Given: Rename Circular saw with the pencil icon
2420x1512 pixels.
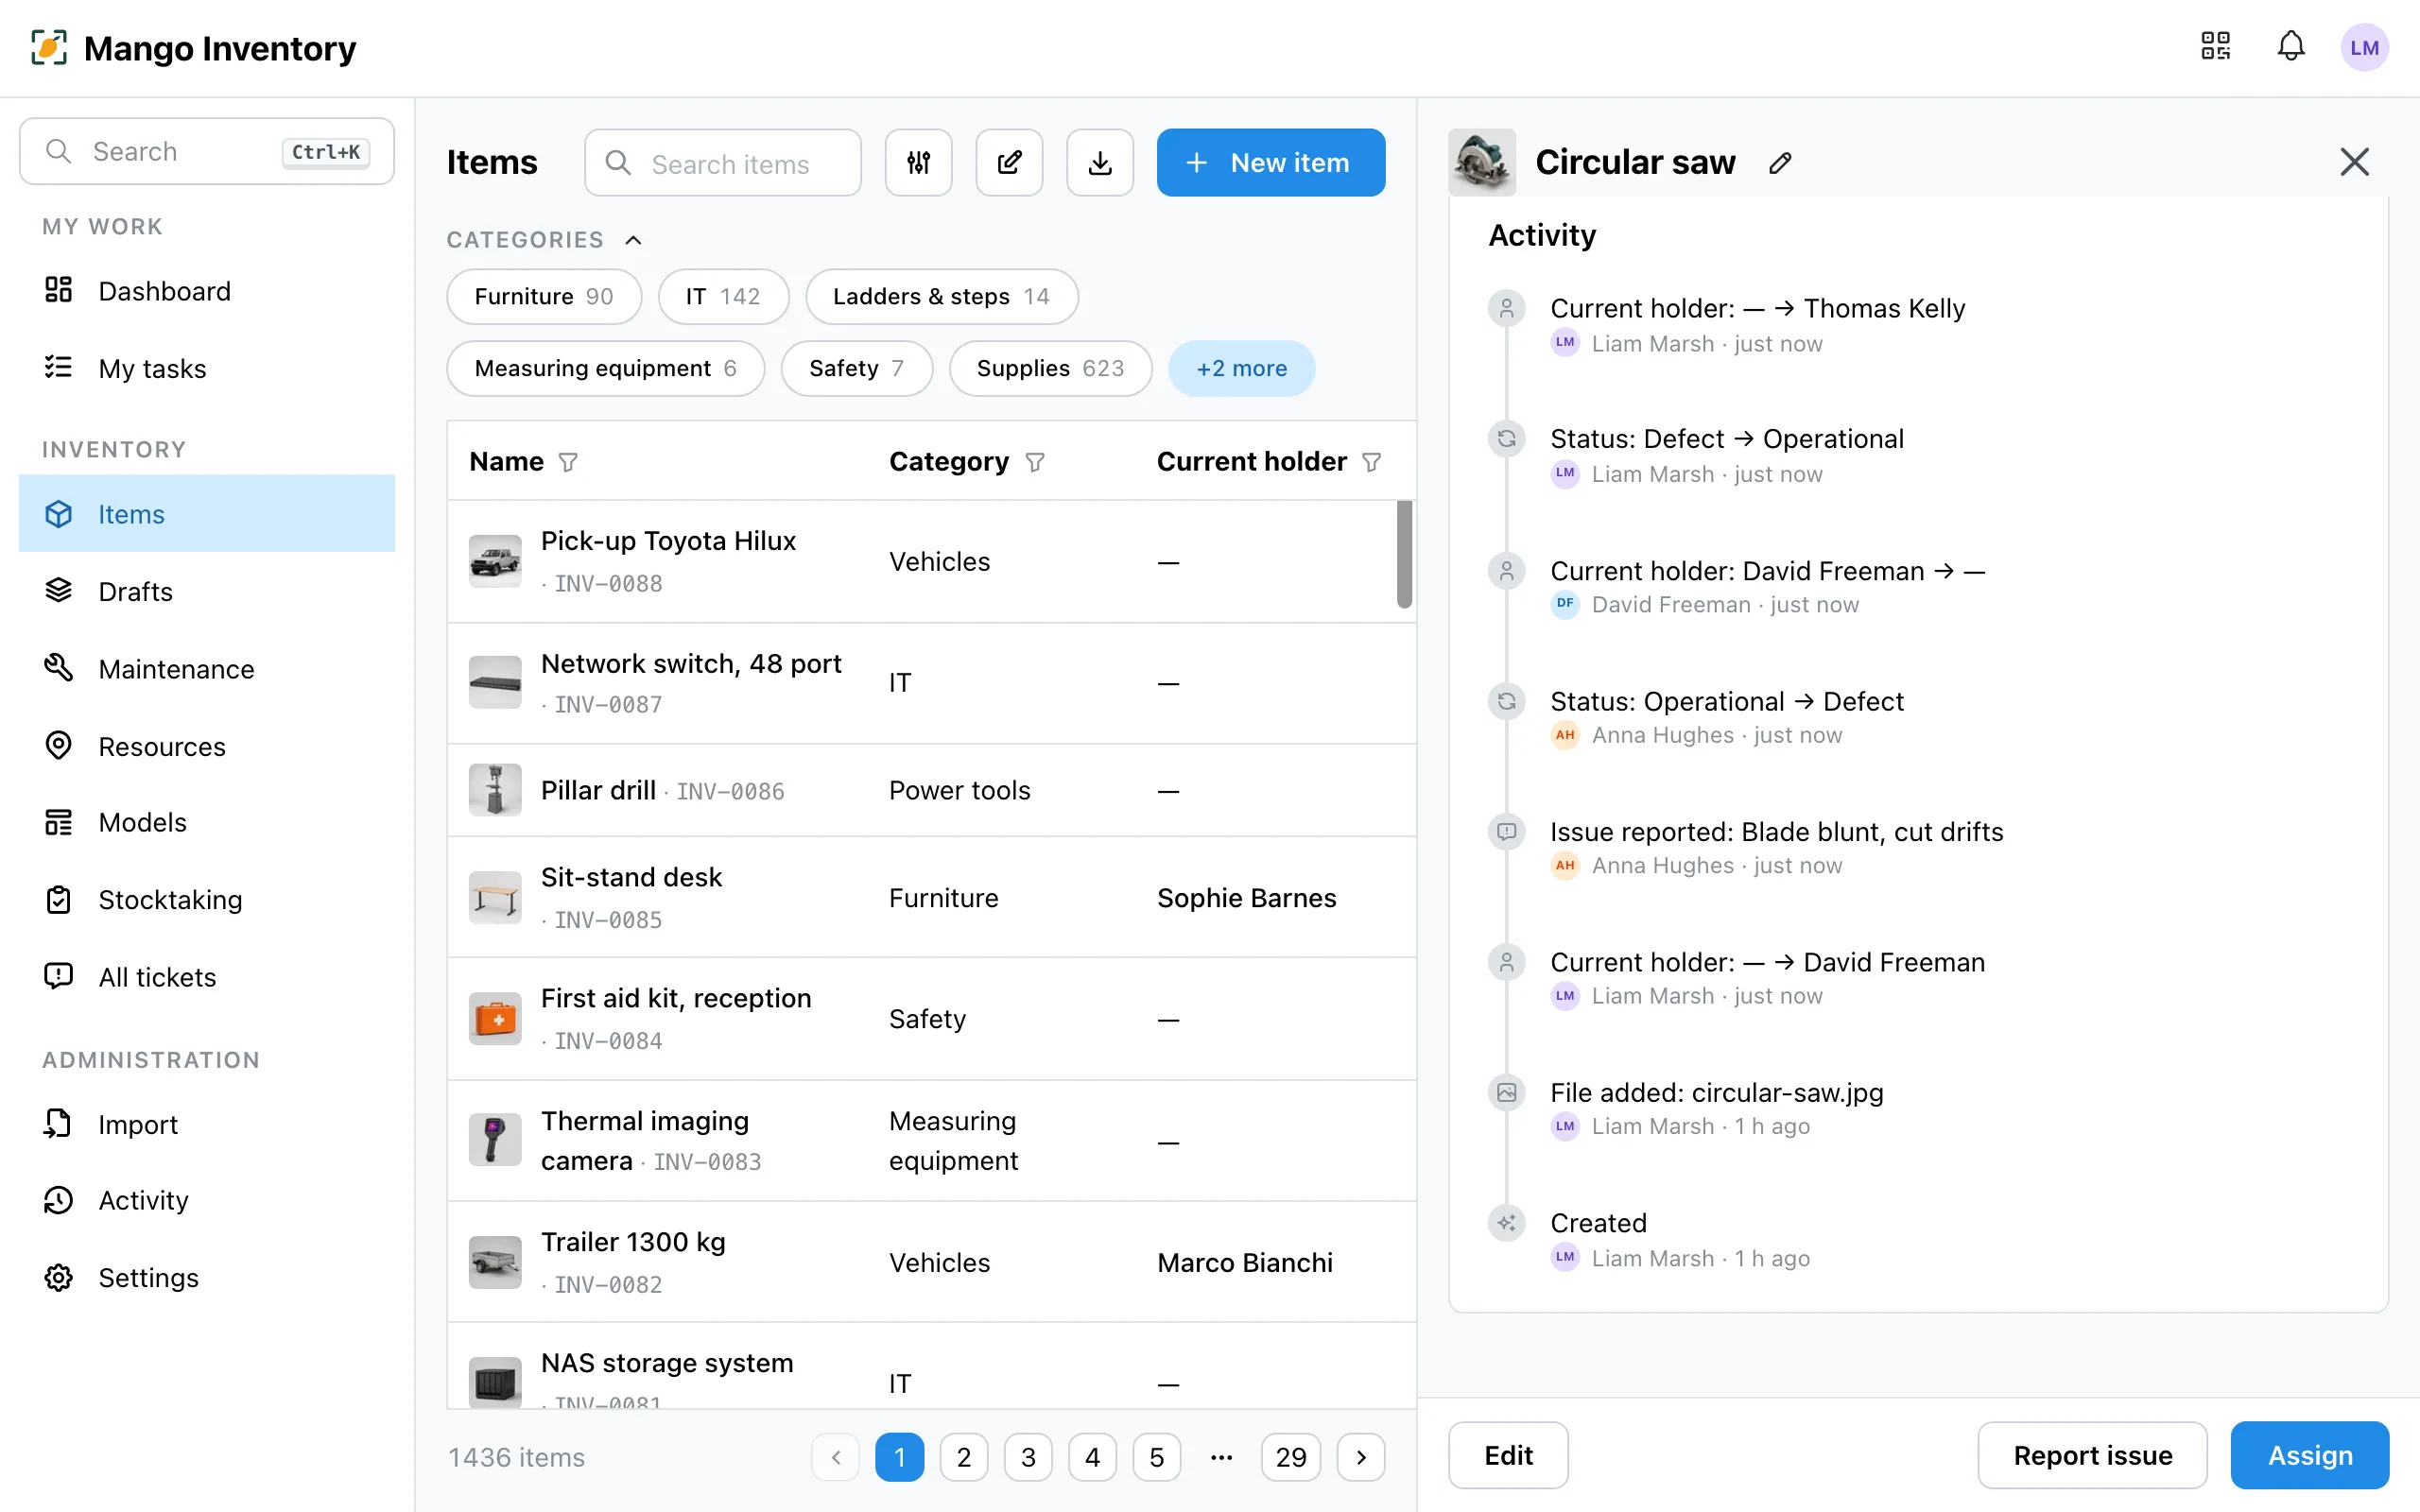Looking at the screenshot, I should click(x=1780, y=162).
